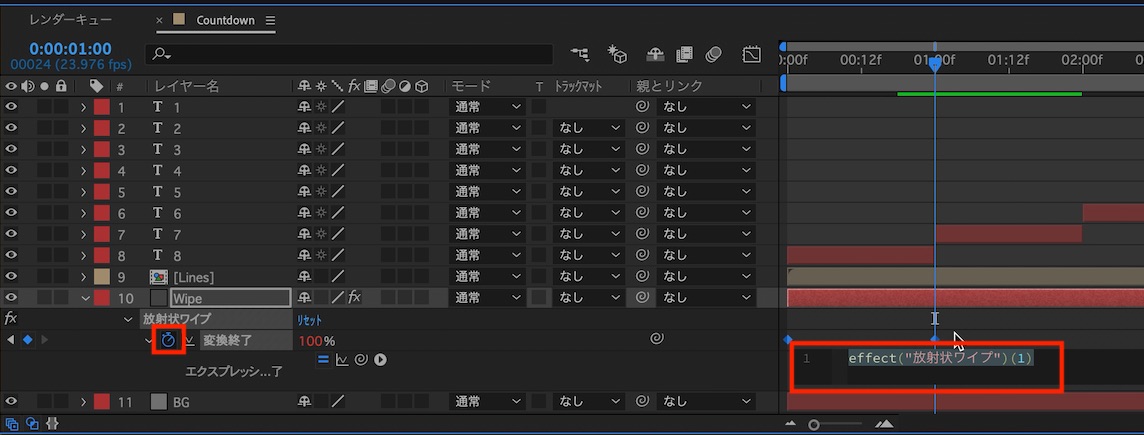Switch to the レンダーキュー tab

(x=71, y=20)
